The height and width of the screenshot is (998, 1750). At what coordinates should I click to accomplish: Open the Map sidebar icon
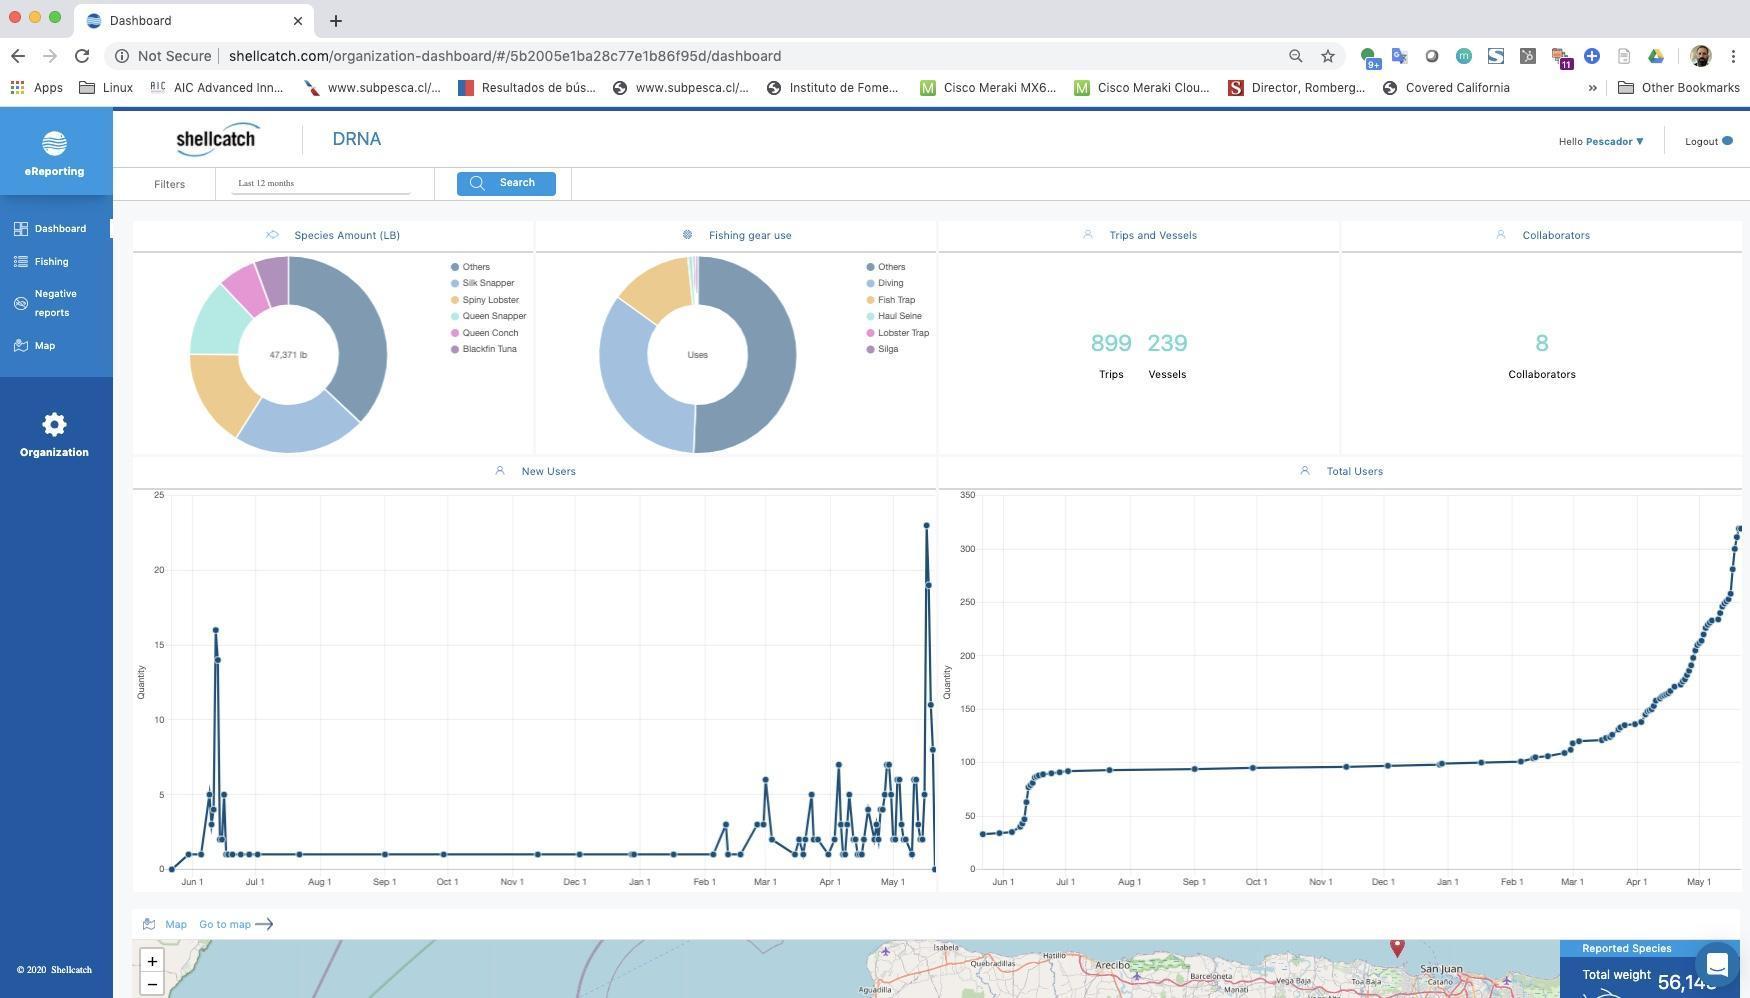(21, 346)
